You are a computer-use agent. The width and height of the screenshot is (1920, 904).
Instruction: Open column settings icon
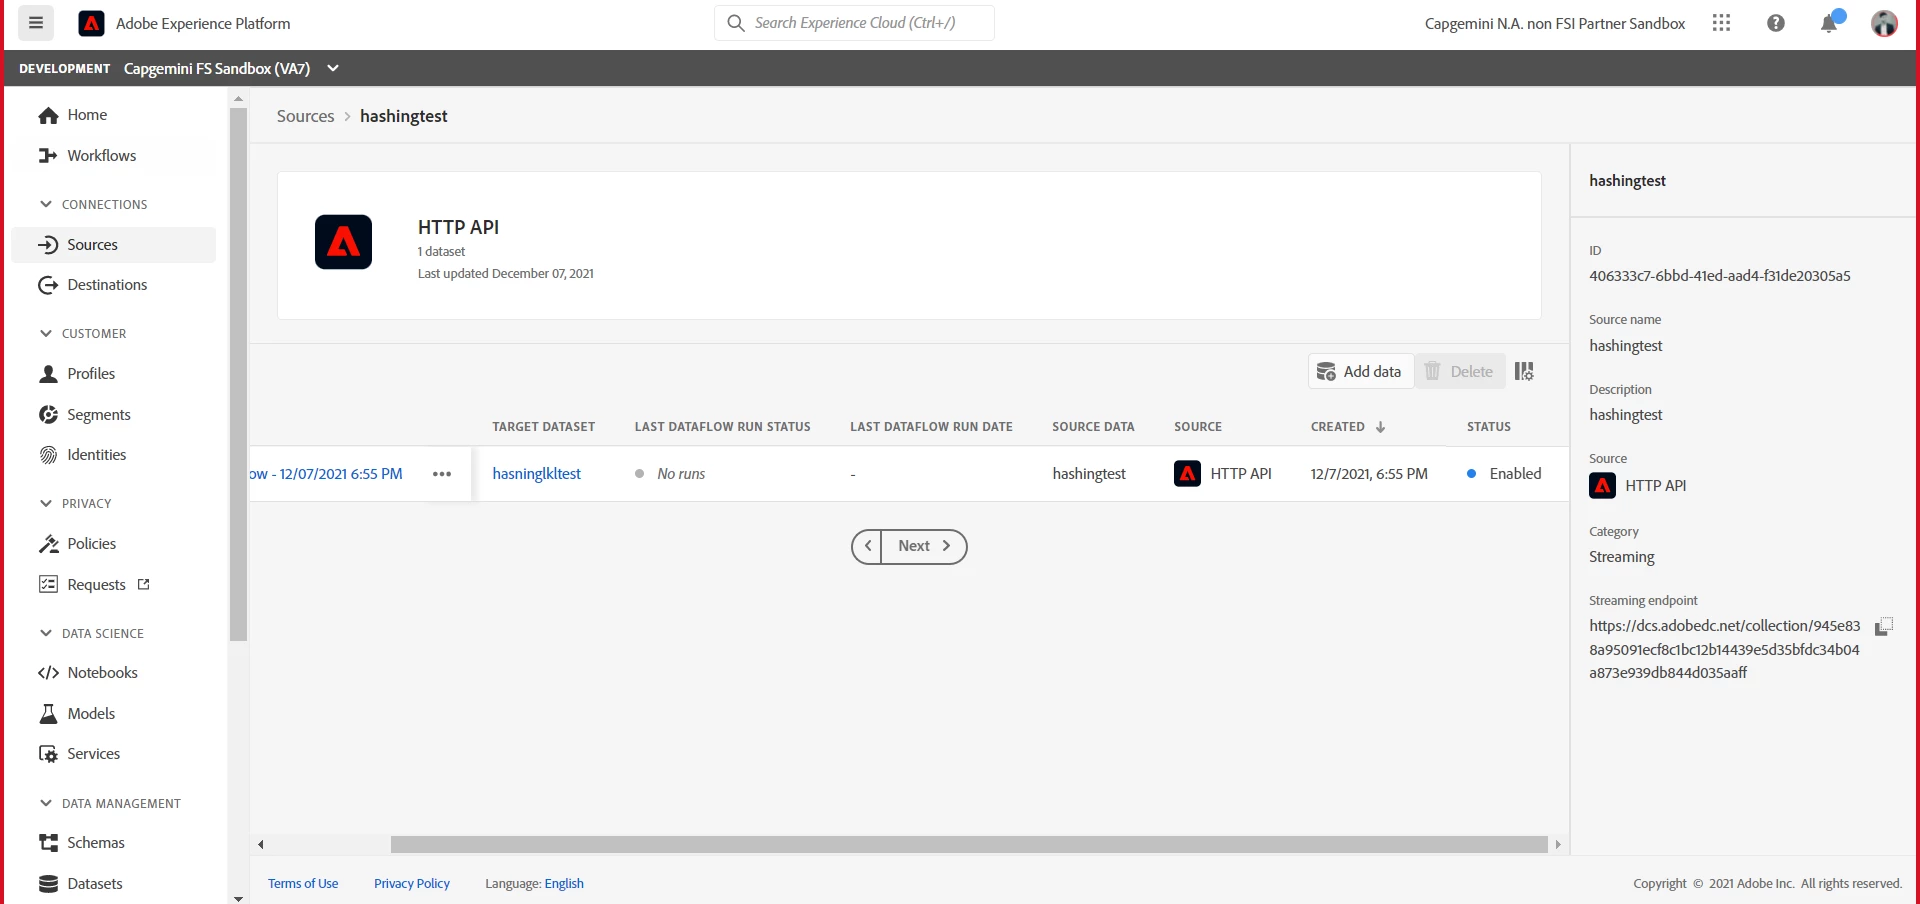pos(1524,371)
